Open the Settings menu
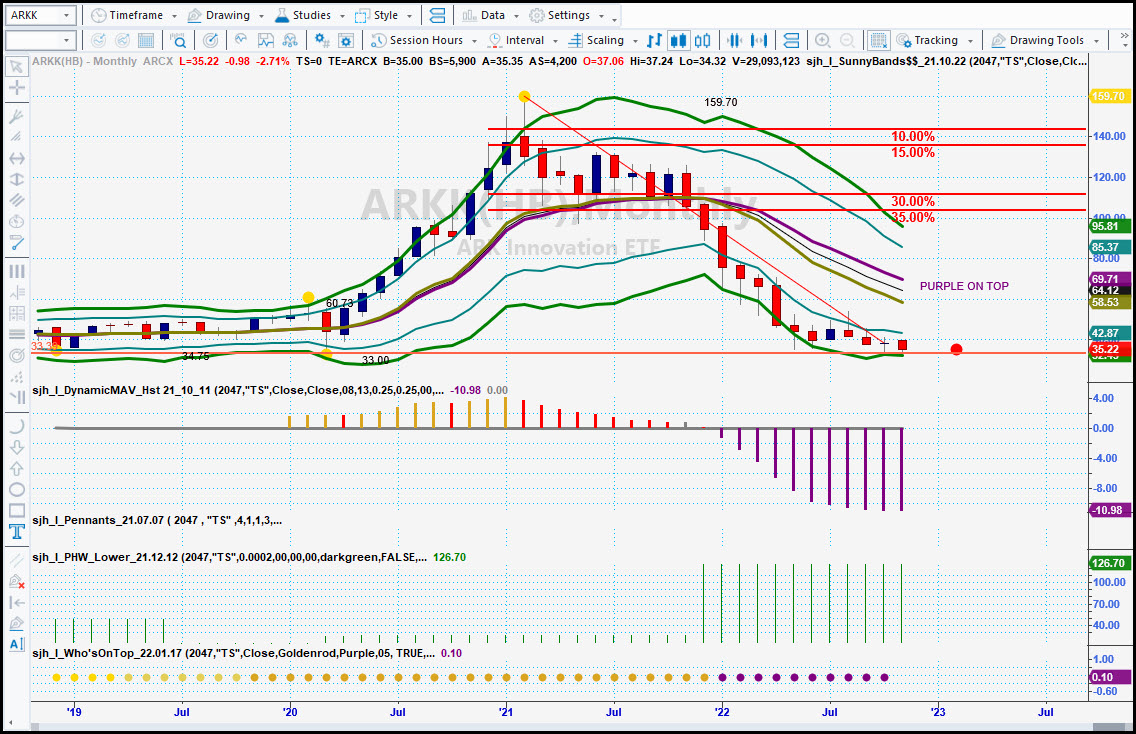 click(560, 15)
